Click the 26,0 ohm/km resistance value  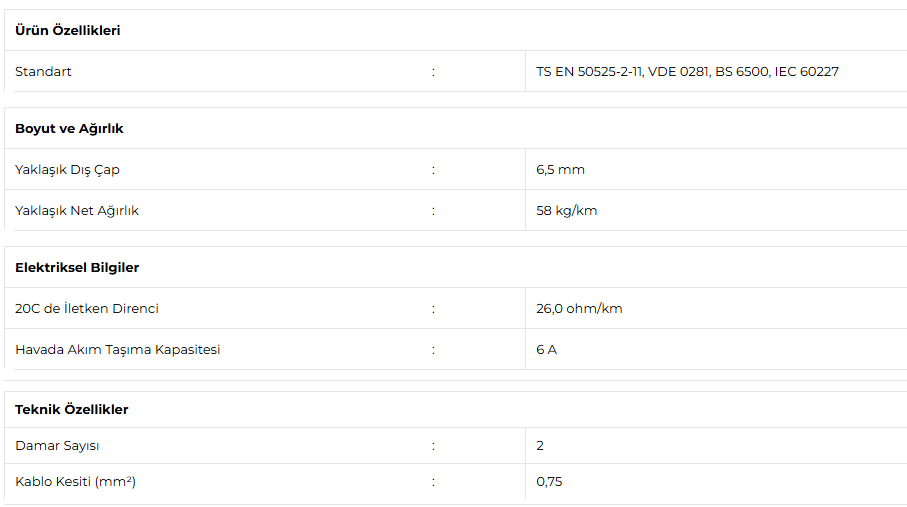[x=579, y=308]
